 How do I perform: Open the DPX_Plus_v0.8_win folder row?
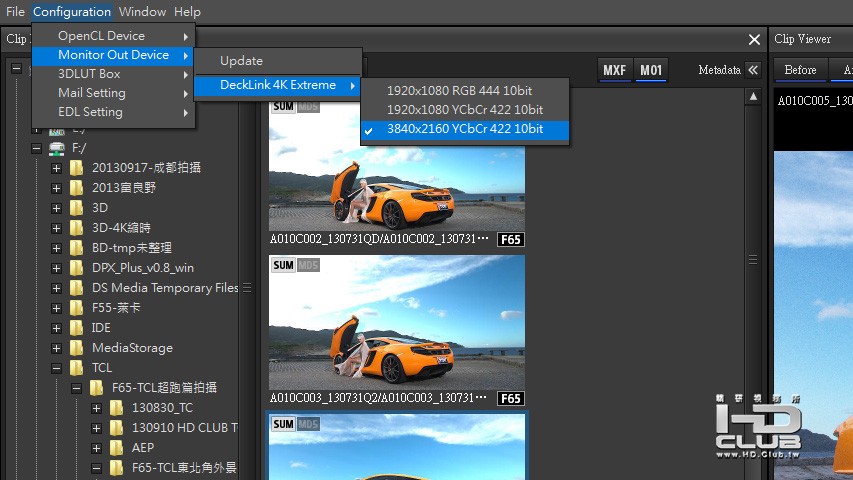click(x=143, y=268)
